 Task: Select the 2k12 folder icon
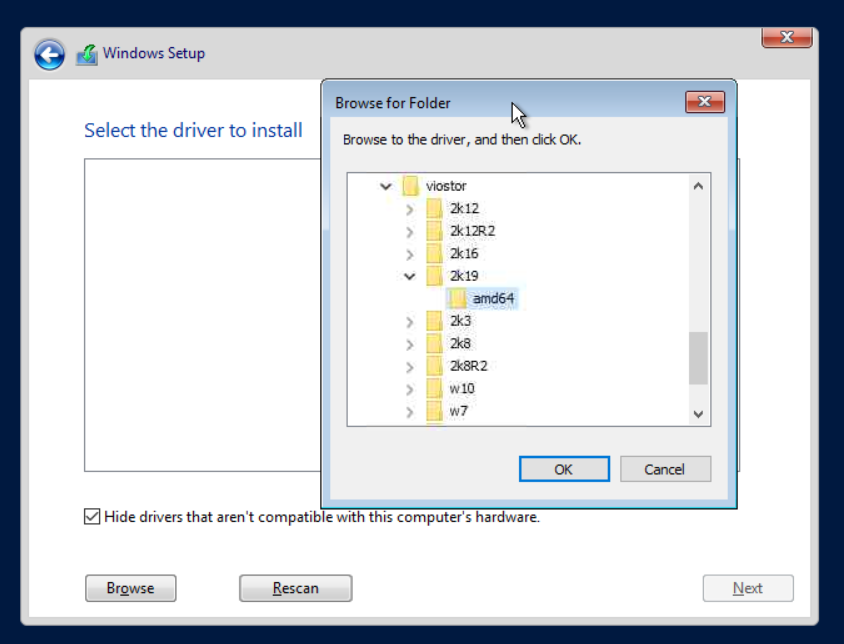coord(434,208)
